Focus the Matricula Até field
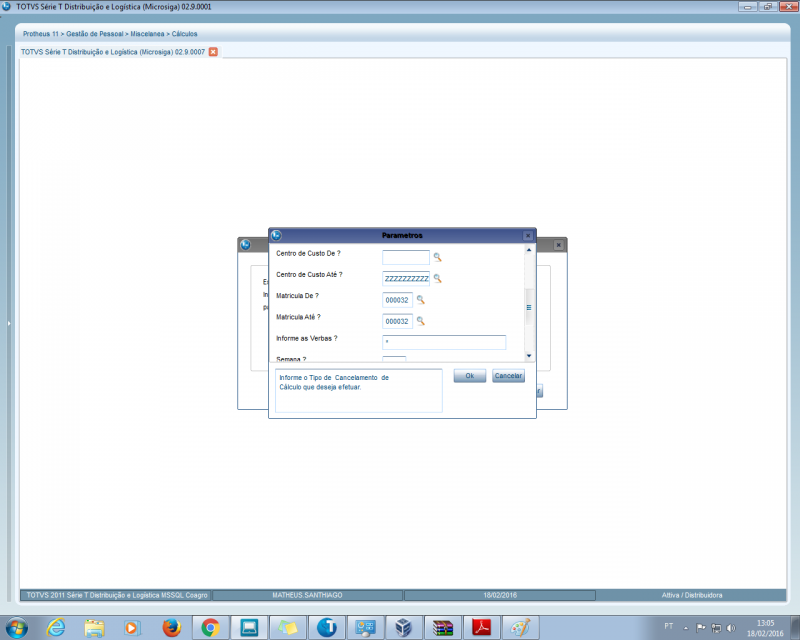The width and height of the screenshot is (800, 640). click(397, 321)
